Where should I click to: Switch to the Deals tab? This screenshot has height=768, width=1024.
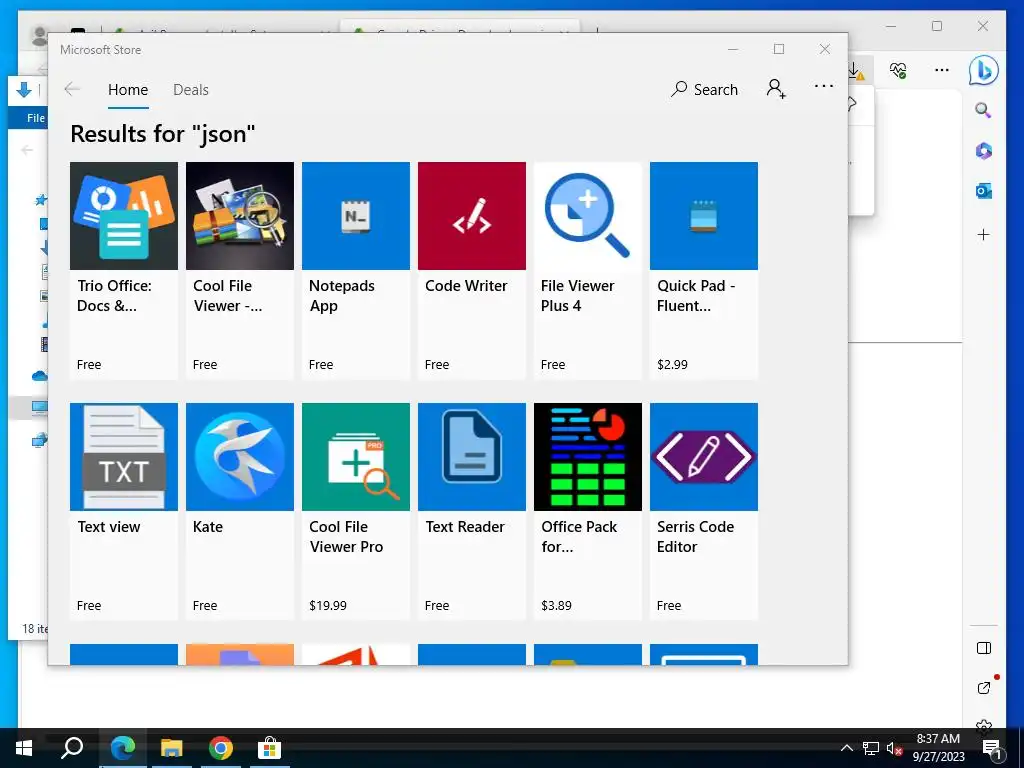(x=191, y=89)
